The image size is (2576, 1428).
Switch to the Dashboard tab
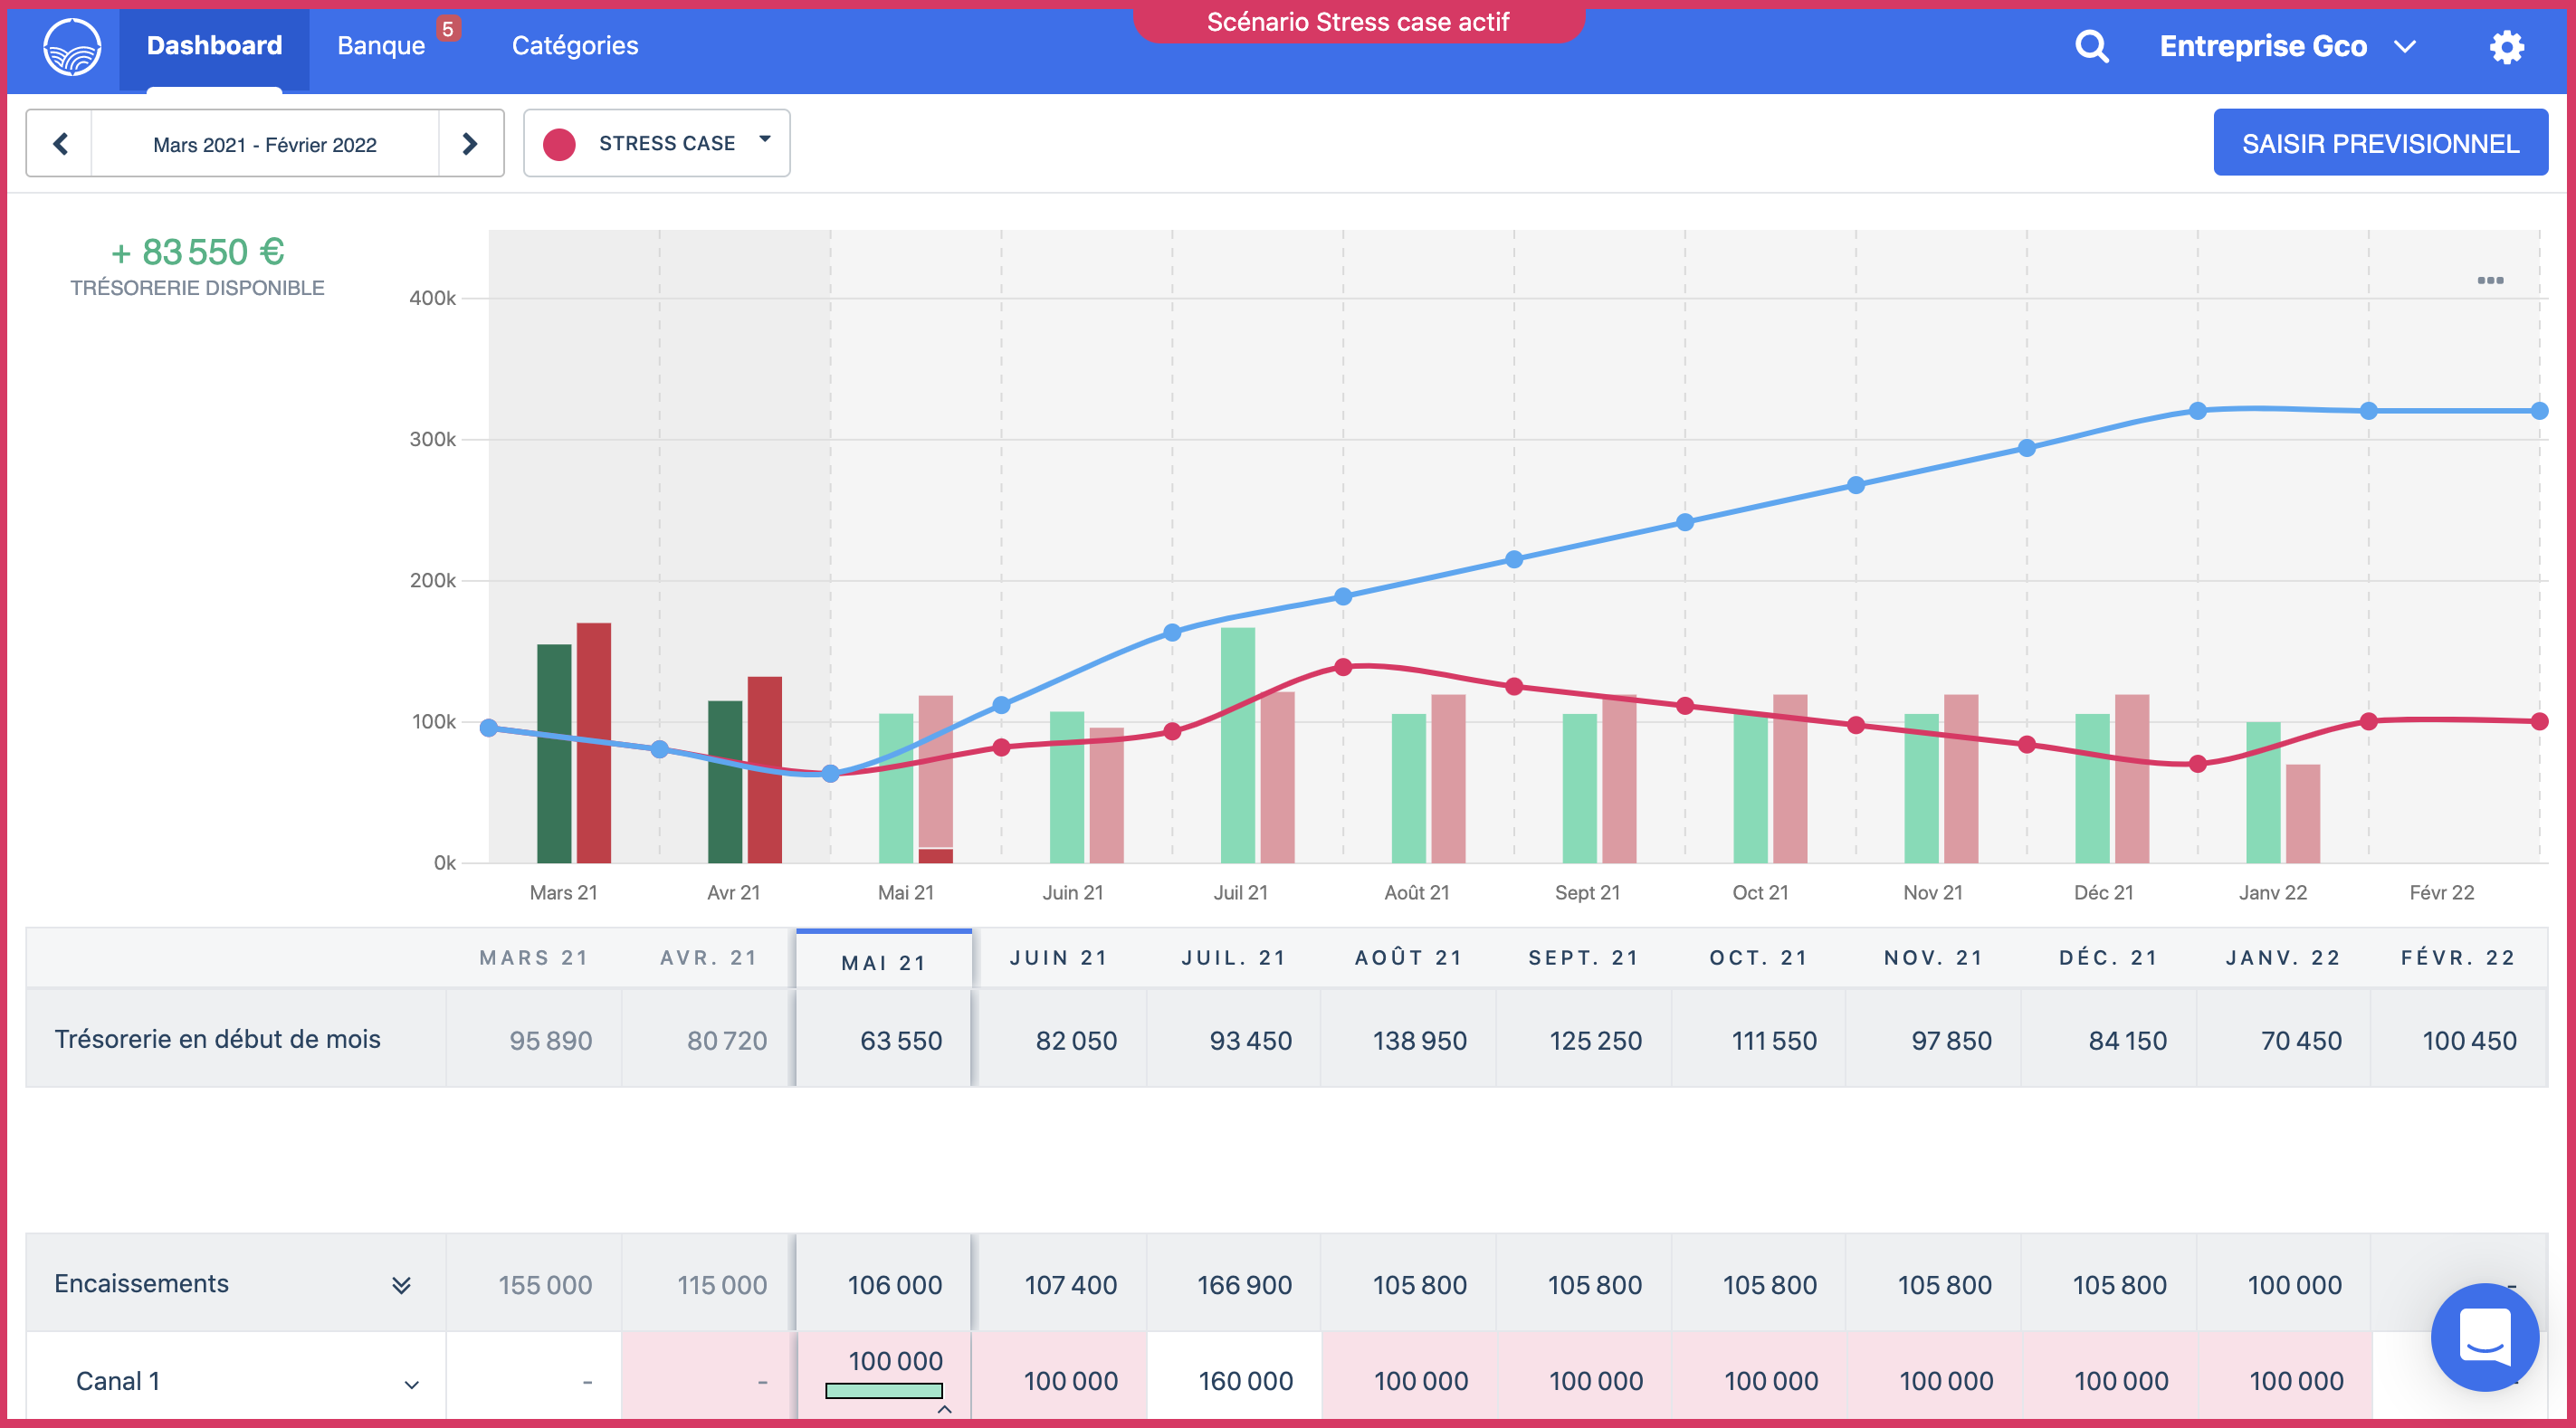[x=213, y=45]
